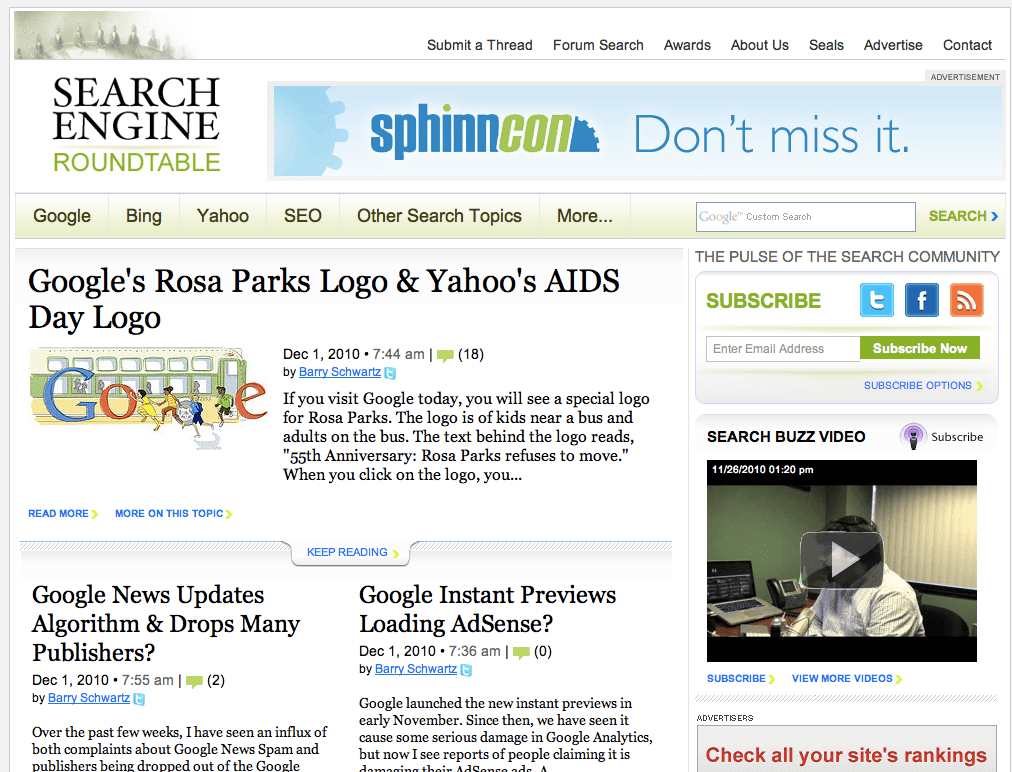This screenshot has width=1012, height=772.
Task: Click the KEEP READING tab
Action: point(352,553)
